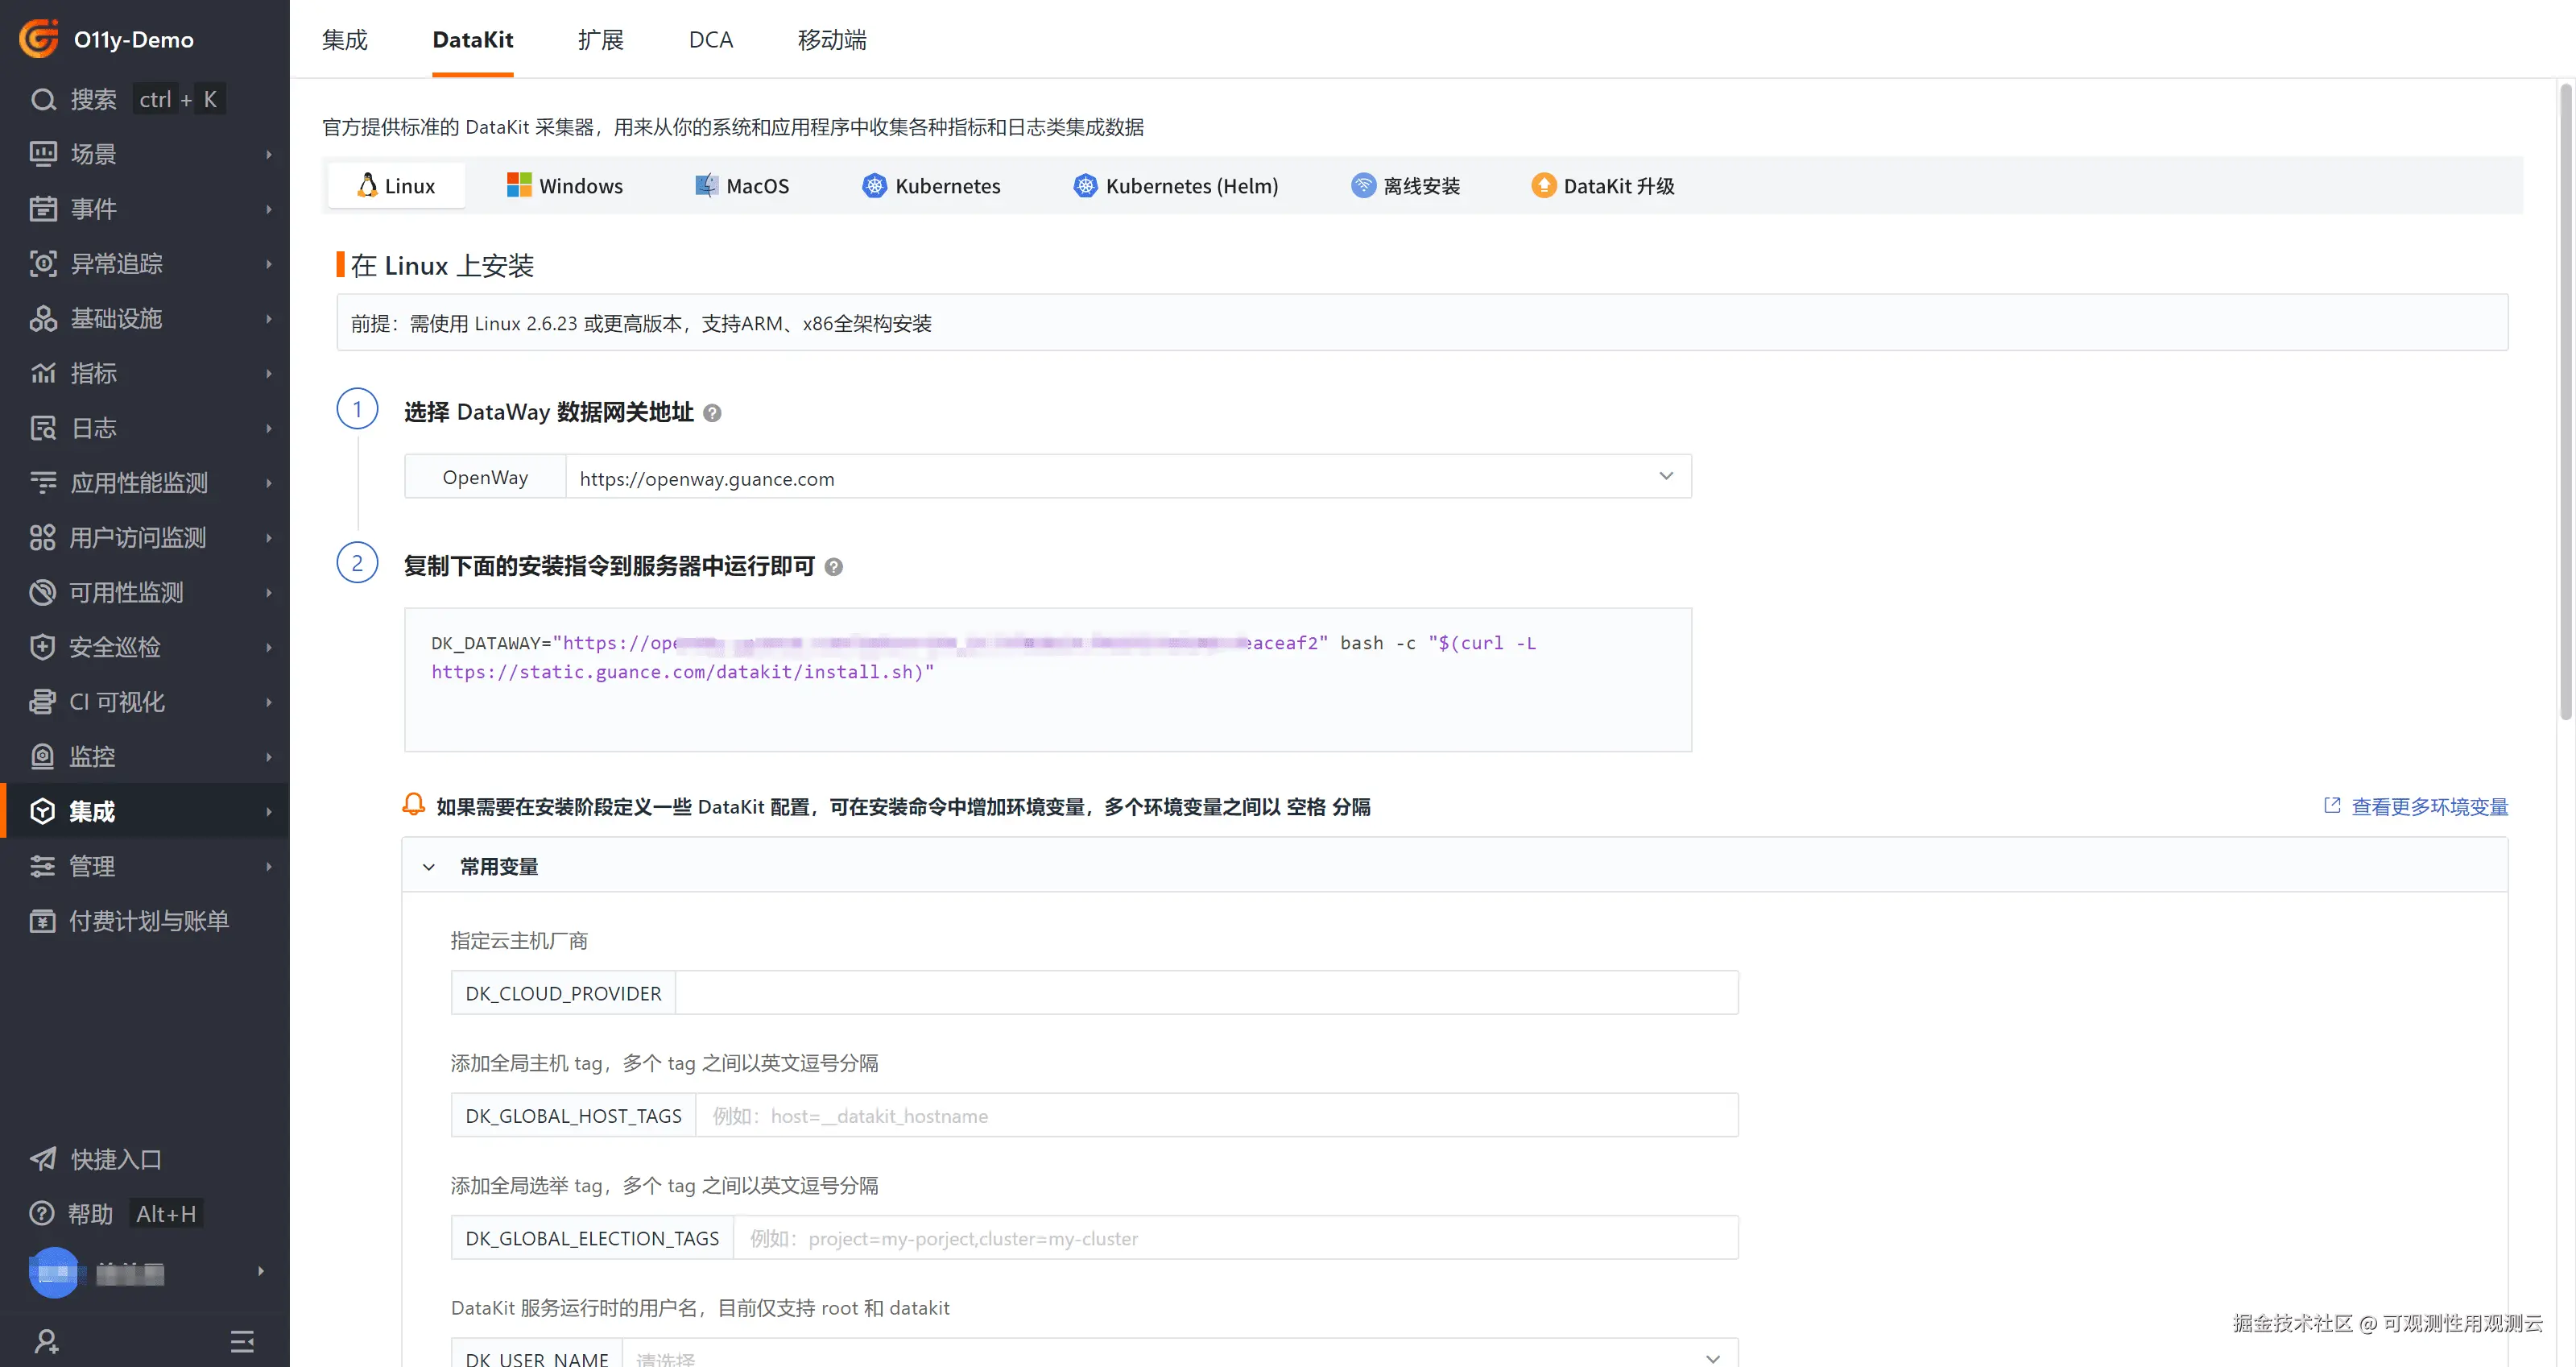The height and width of the screenshot is (1367, 2576).
Task: Open the DK_USER_NAME dropdown
Action: [x=1180, y=1352]
